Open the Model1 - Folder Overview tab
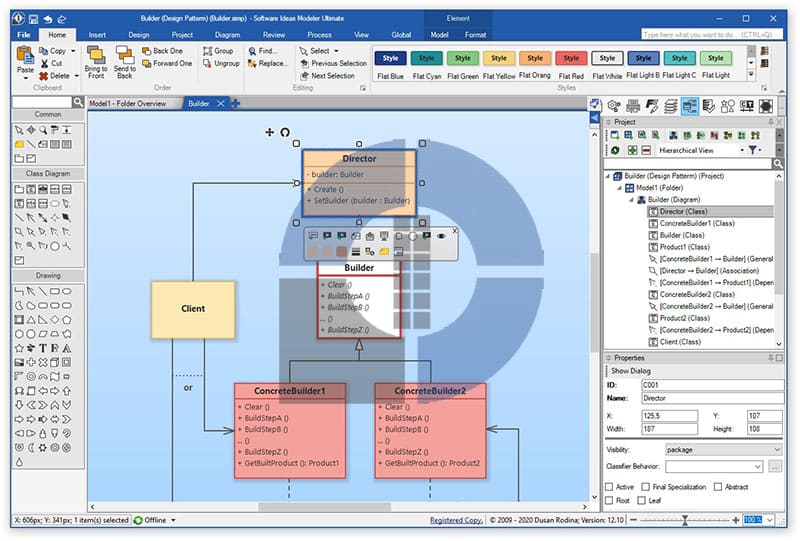Viewport: 800px width, 541px height. pyautogui.click(x=128, y=104)
